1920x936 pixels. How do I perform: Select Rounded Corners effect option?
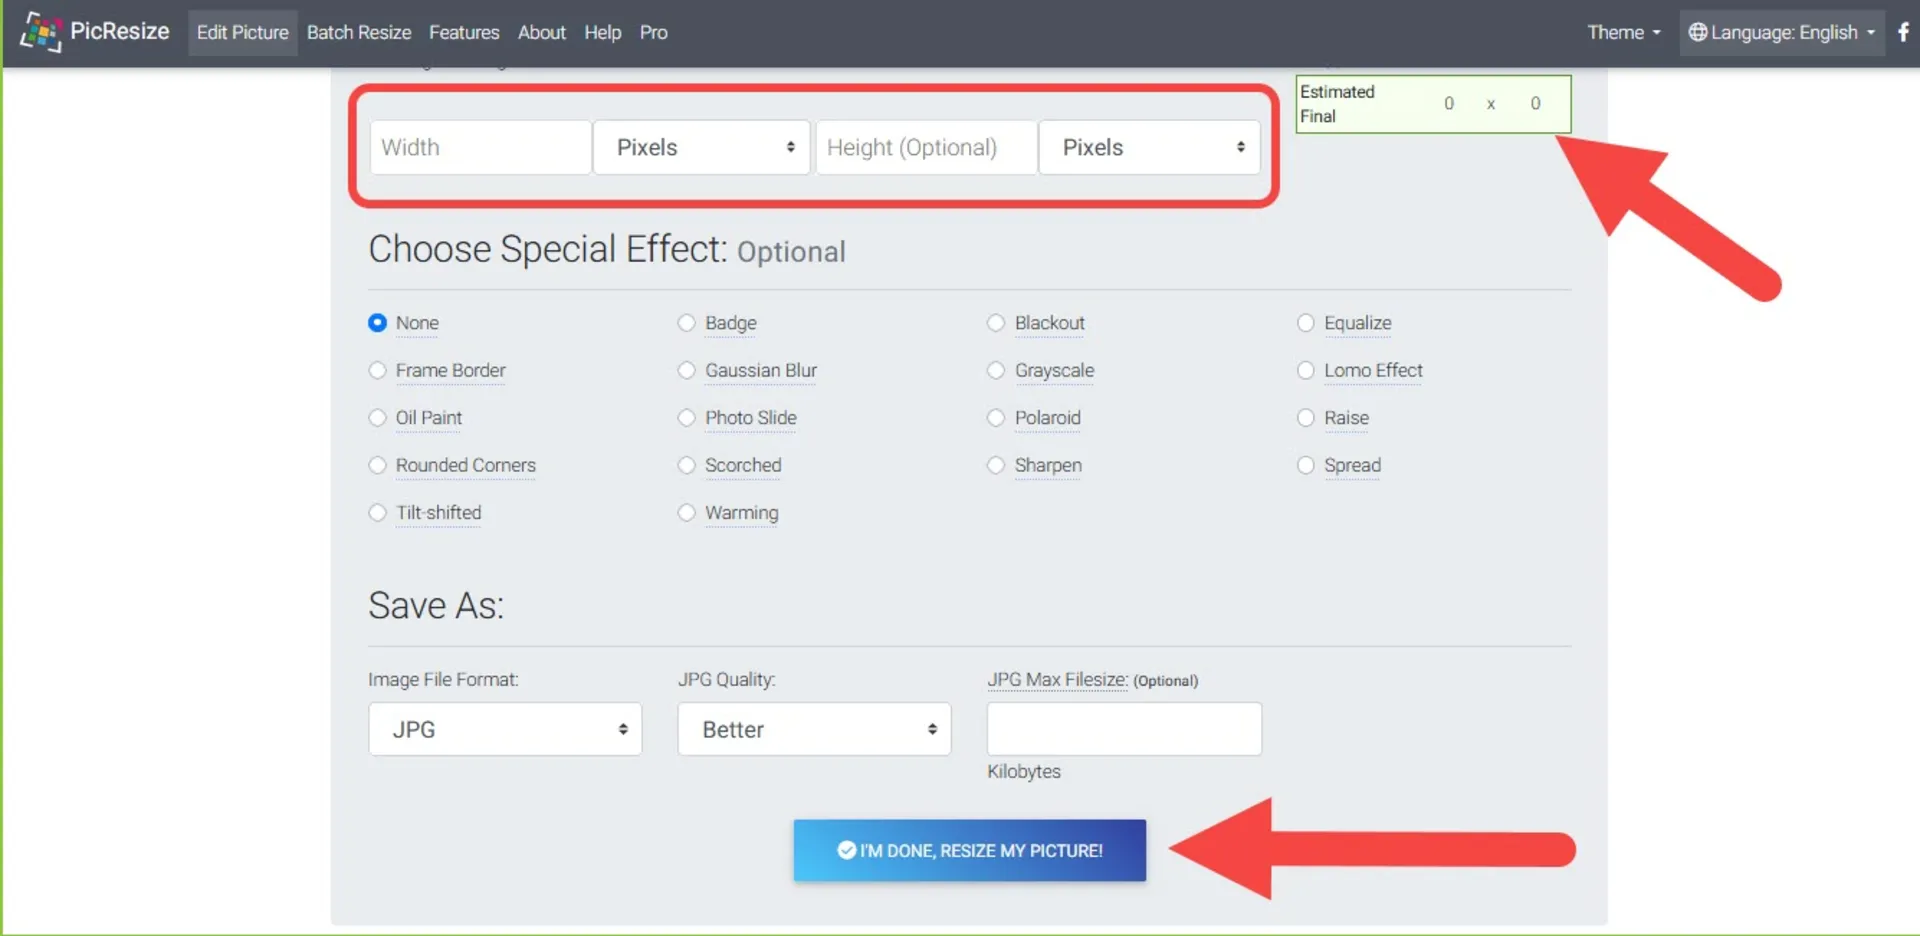tap(377, 466)
